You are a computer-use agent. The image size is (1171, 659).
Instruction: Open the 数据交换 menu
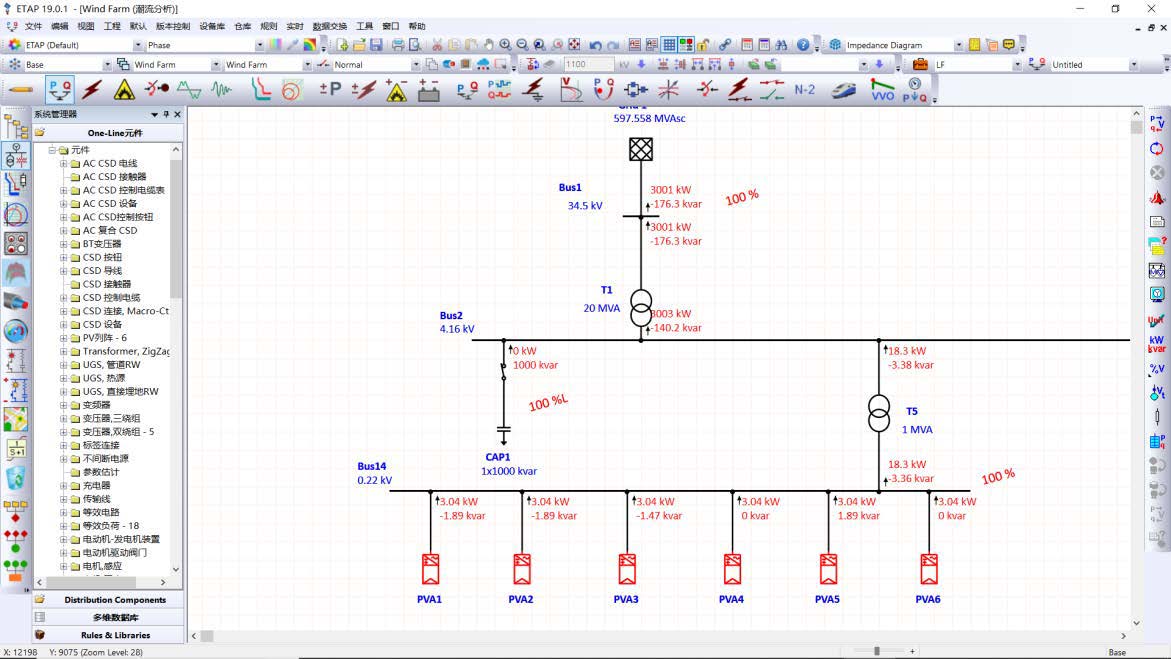(329, 26)
